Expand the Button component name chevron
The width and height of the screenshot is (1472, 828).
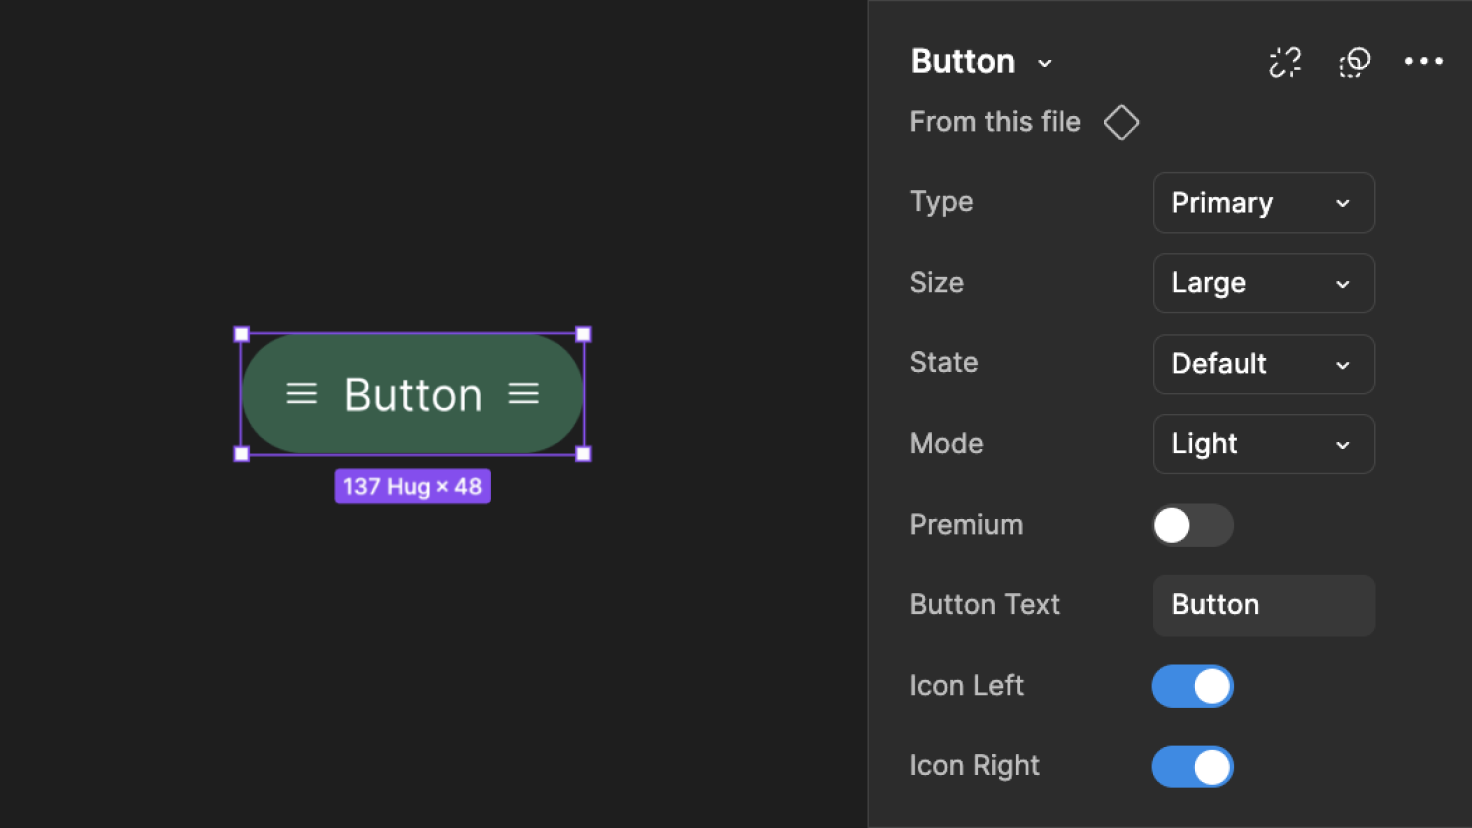click(1045, 63)
